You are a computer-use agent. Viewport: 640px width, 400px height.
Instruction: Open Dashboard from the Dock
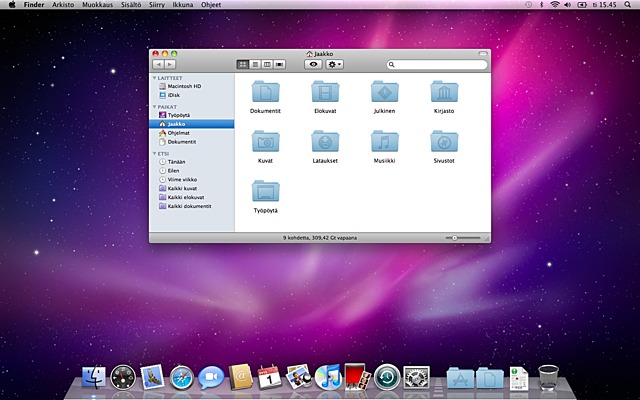click(123, 377)
